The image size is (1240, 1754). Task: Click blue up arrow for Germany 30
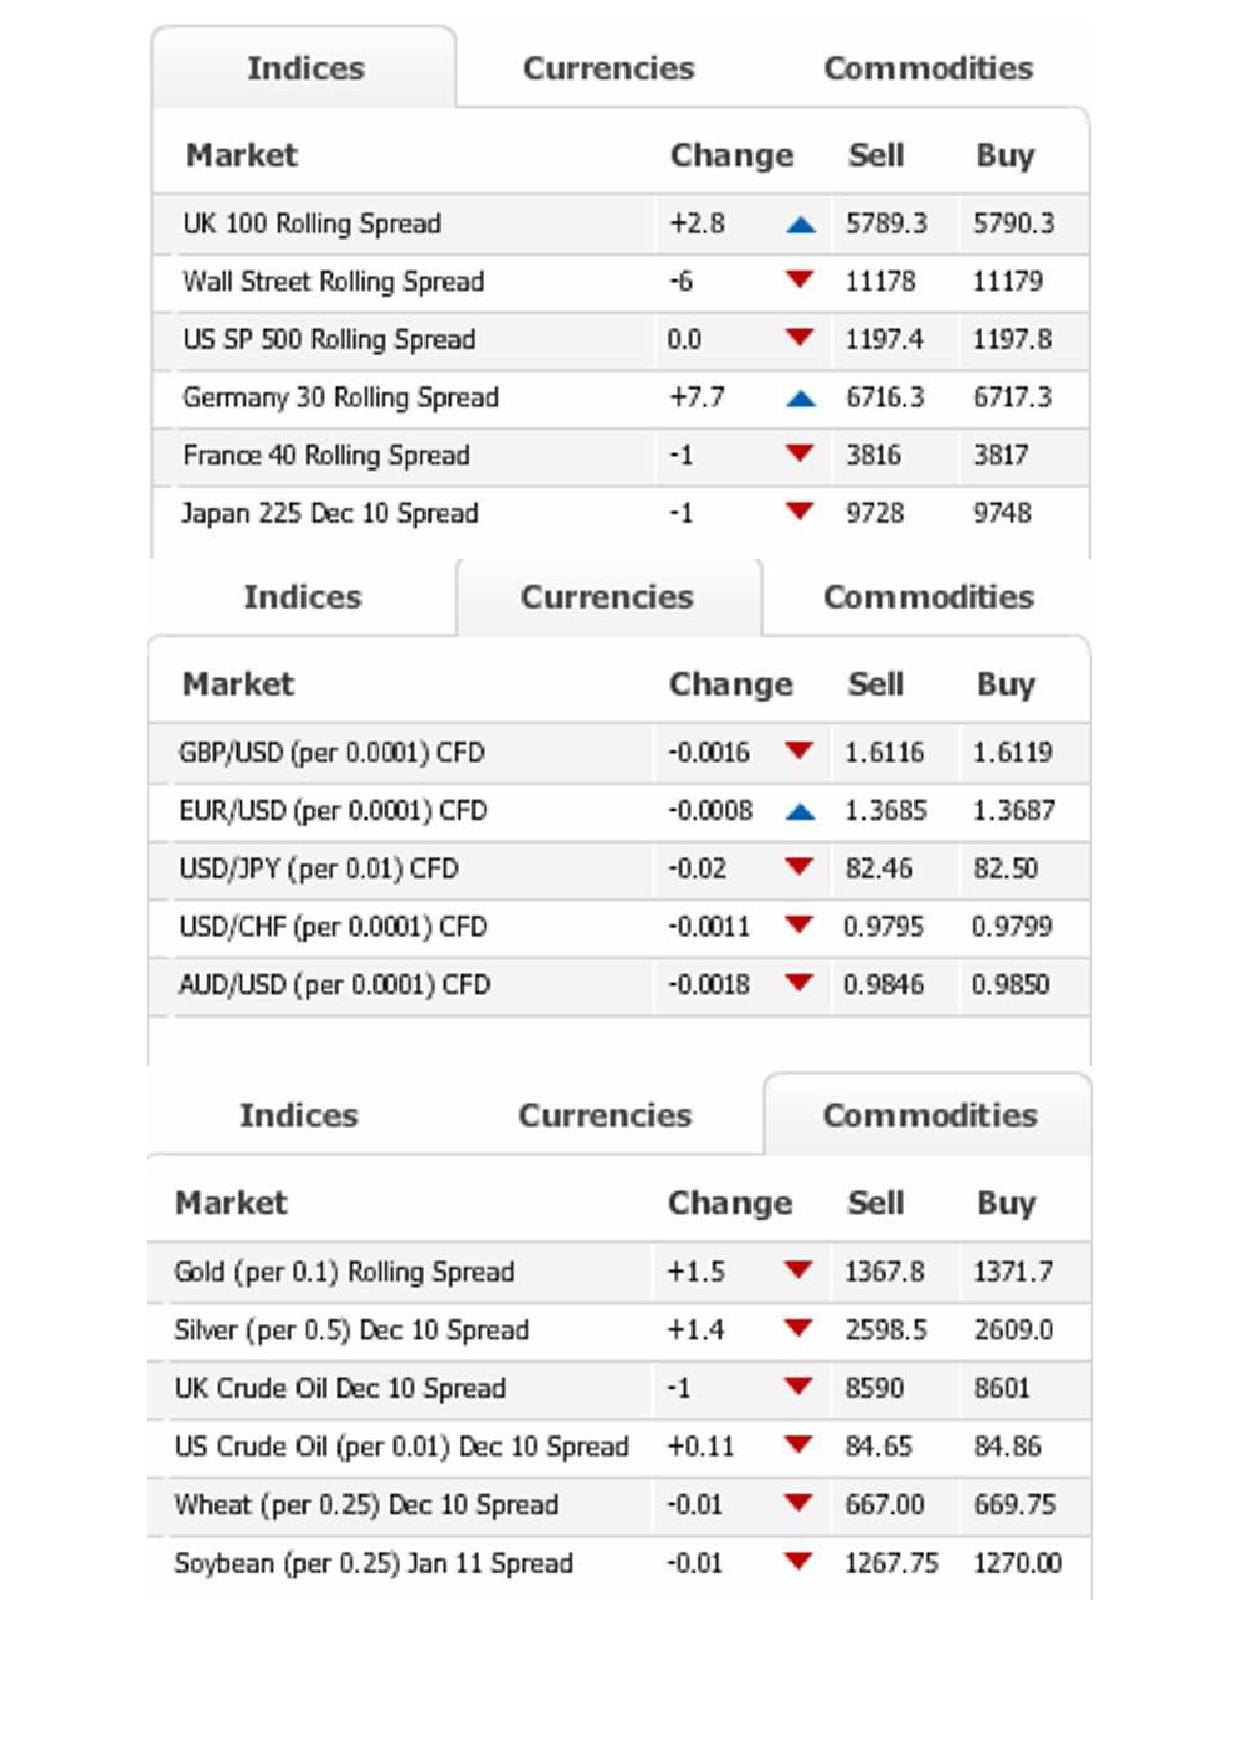[x=800, y=399]
